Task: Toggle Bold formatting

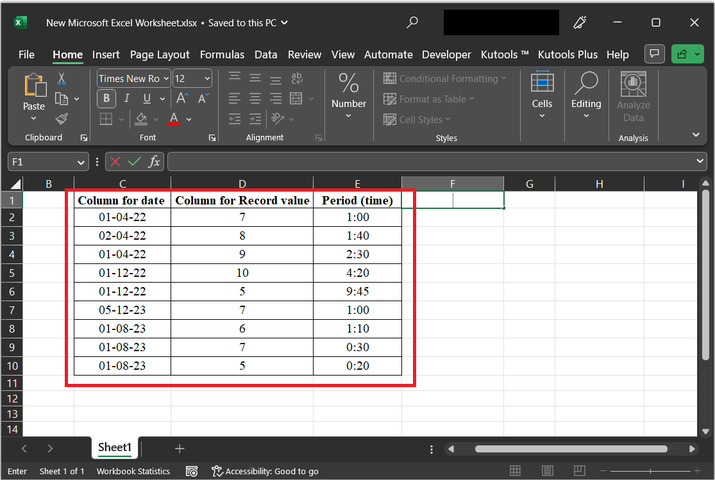Action: [106, 98]
